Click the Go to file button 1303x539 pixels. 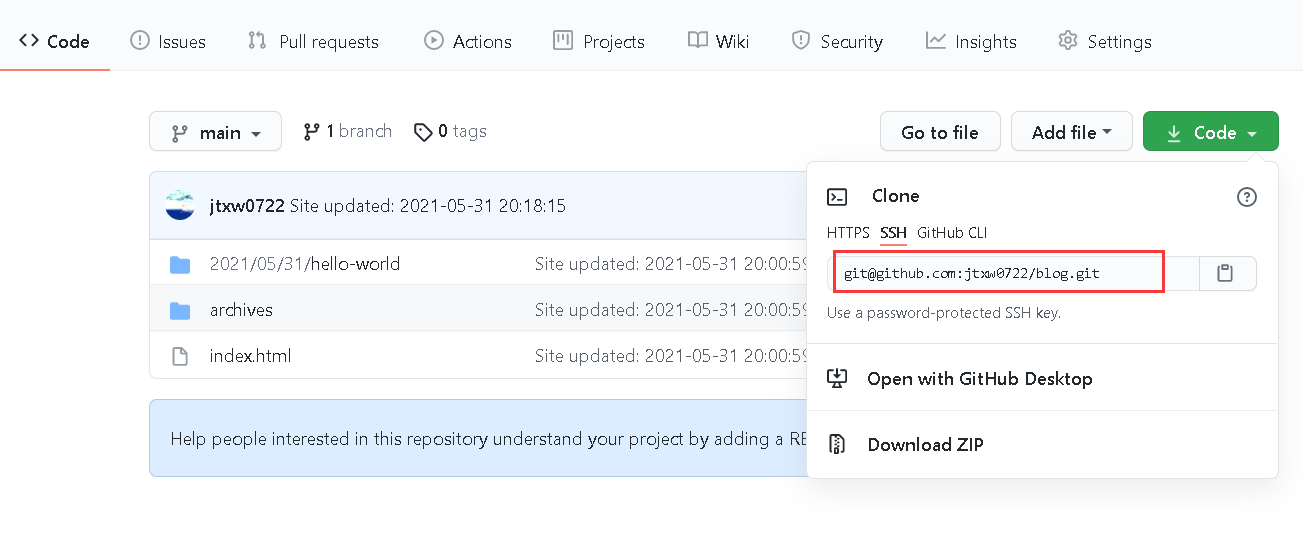coord(939,132)
